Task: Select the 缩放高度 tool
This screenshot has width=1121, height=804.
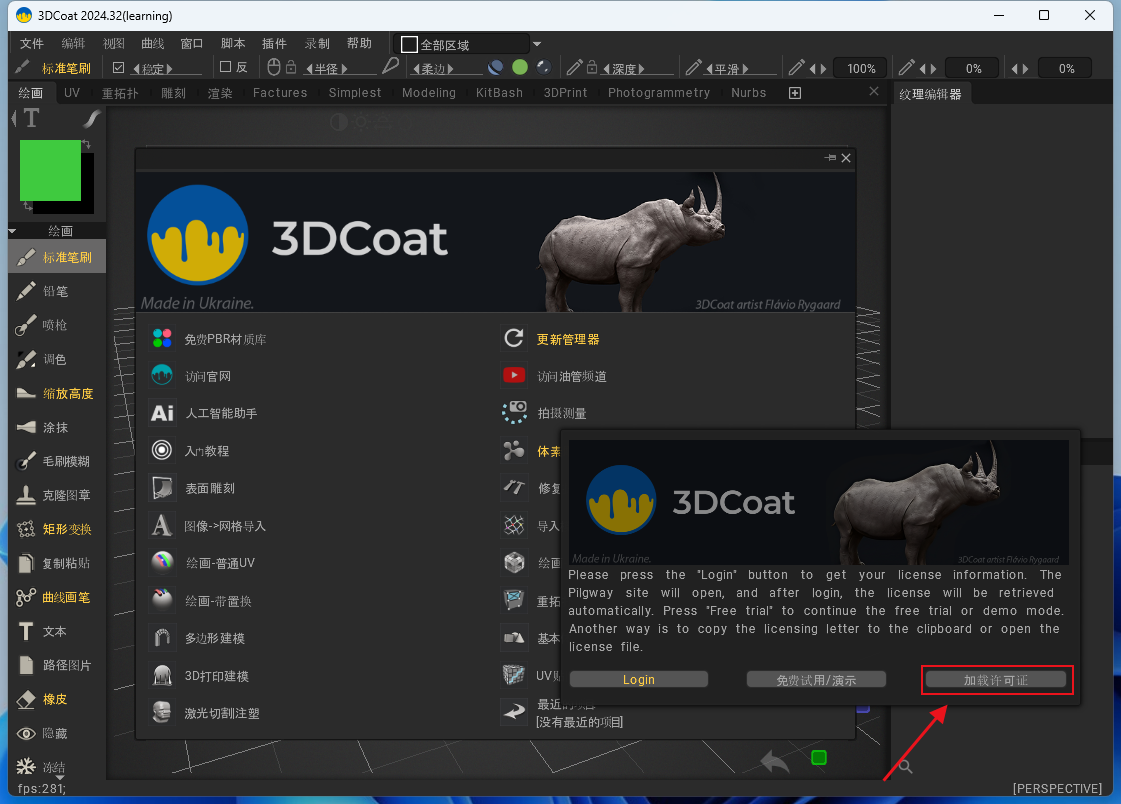Action: (x=57, y=393)
